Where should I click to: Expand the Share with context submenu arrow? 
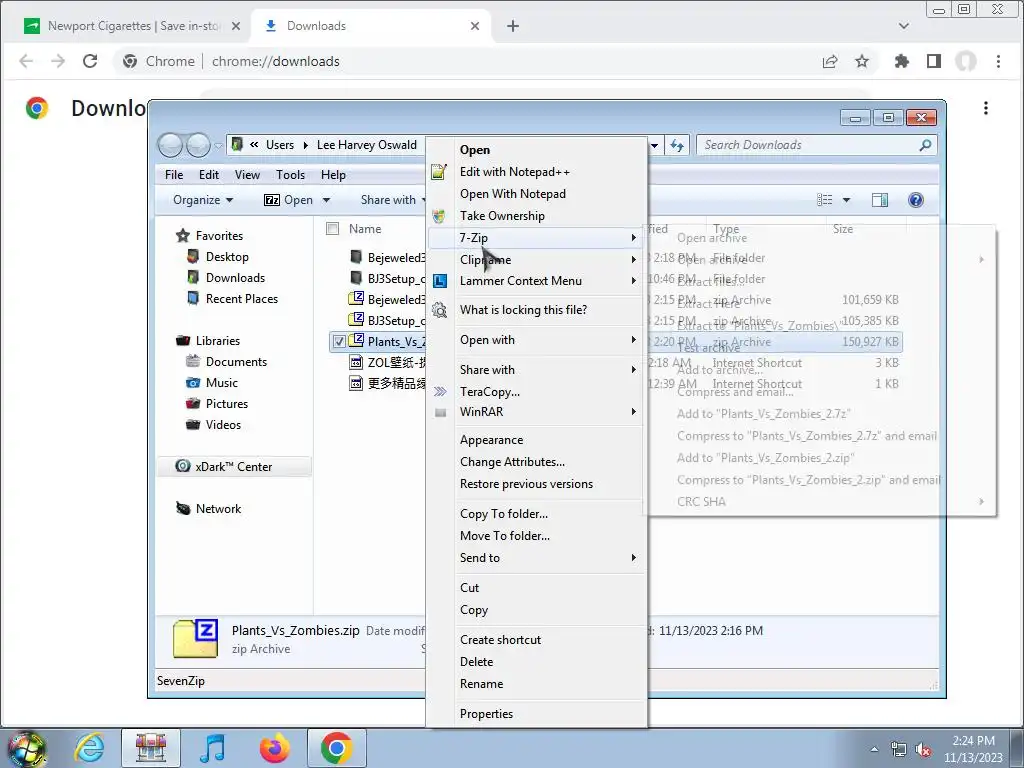point(633,370)
